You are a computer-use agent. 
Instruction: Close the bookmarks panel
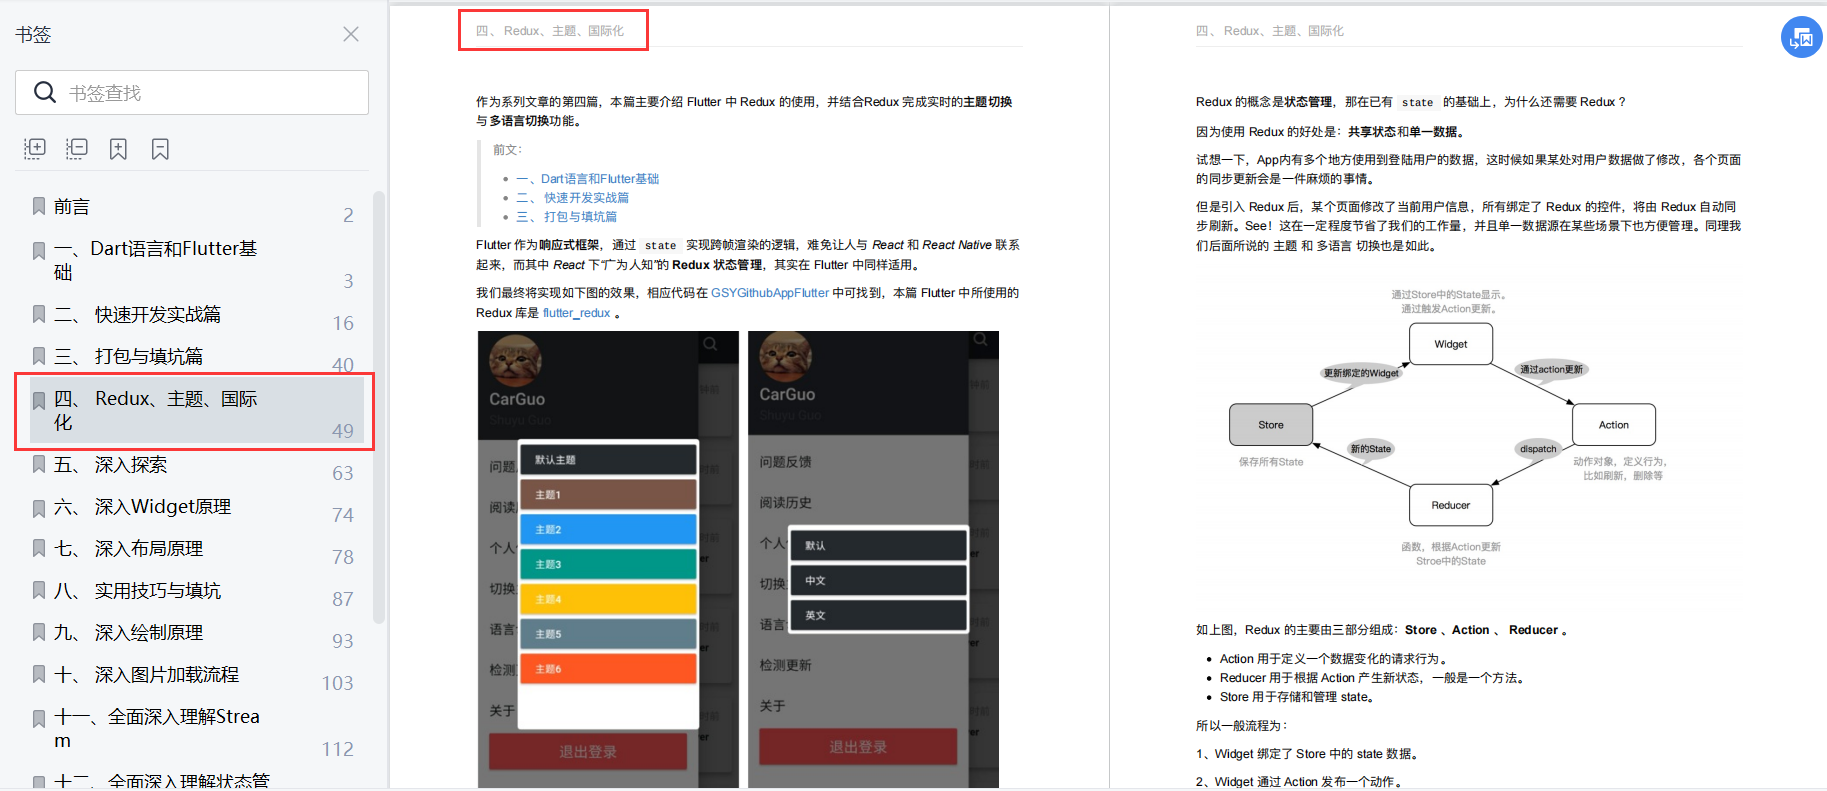(x=351, y=34)
